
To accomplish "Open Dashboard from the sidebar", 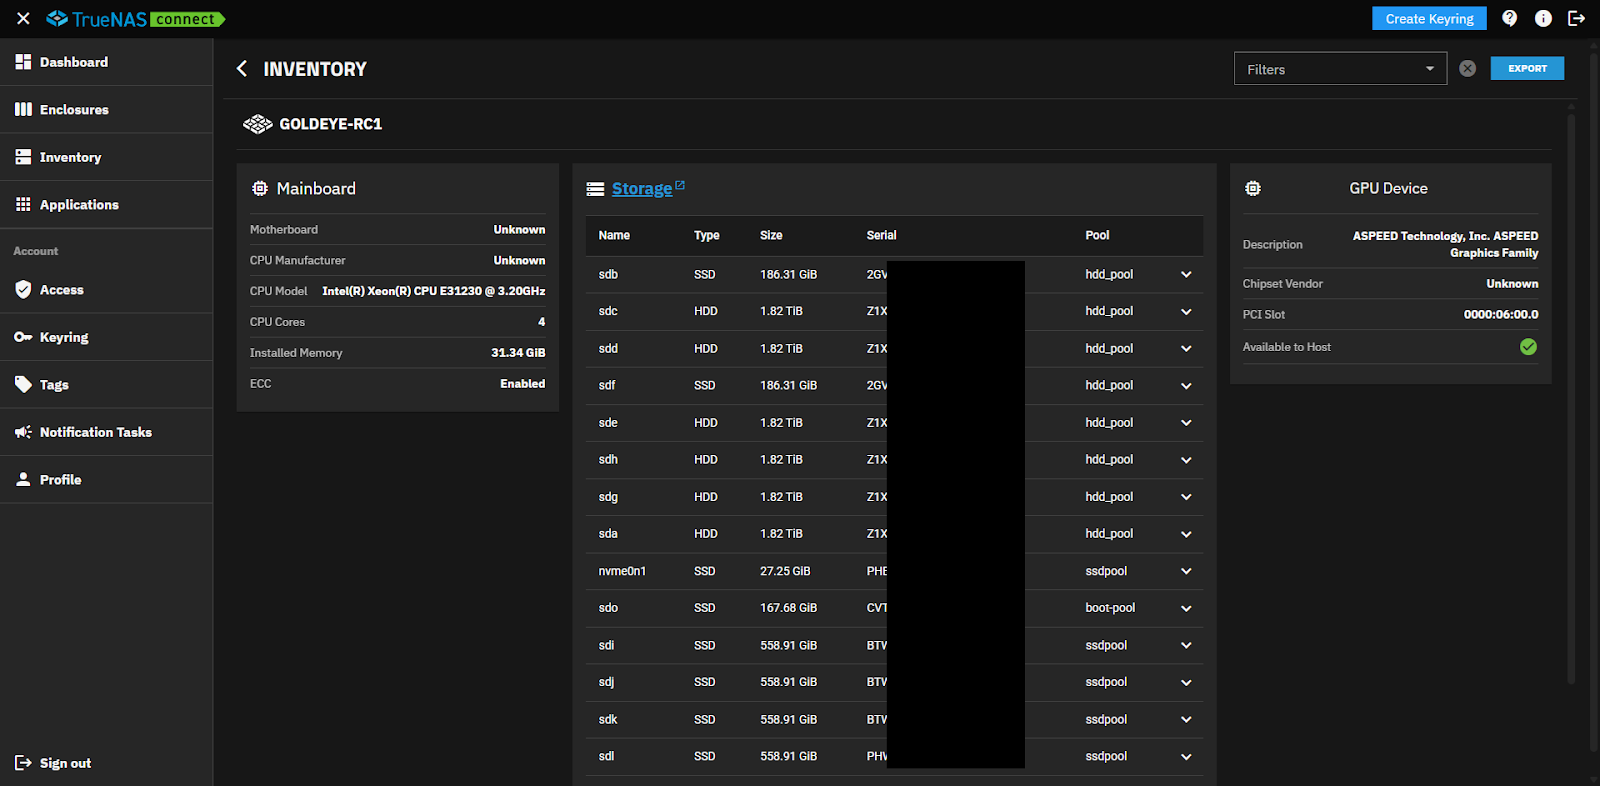I will click(x=74, y=62).
